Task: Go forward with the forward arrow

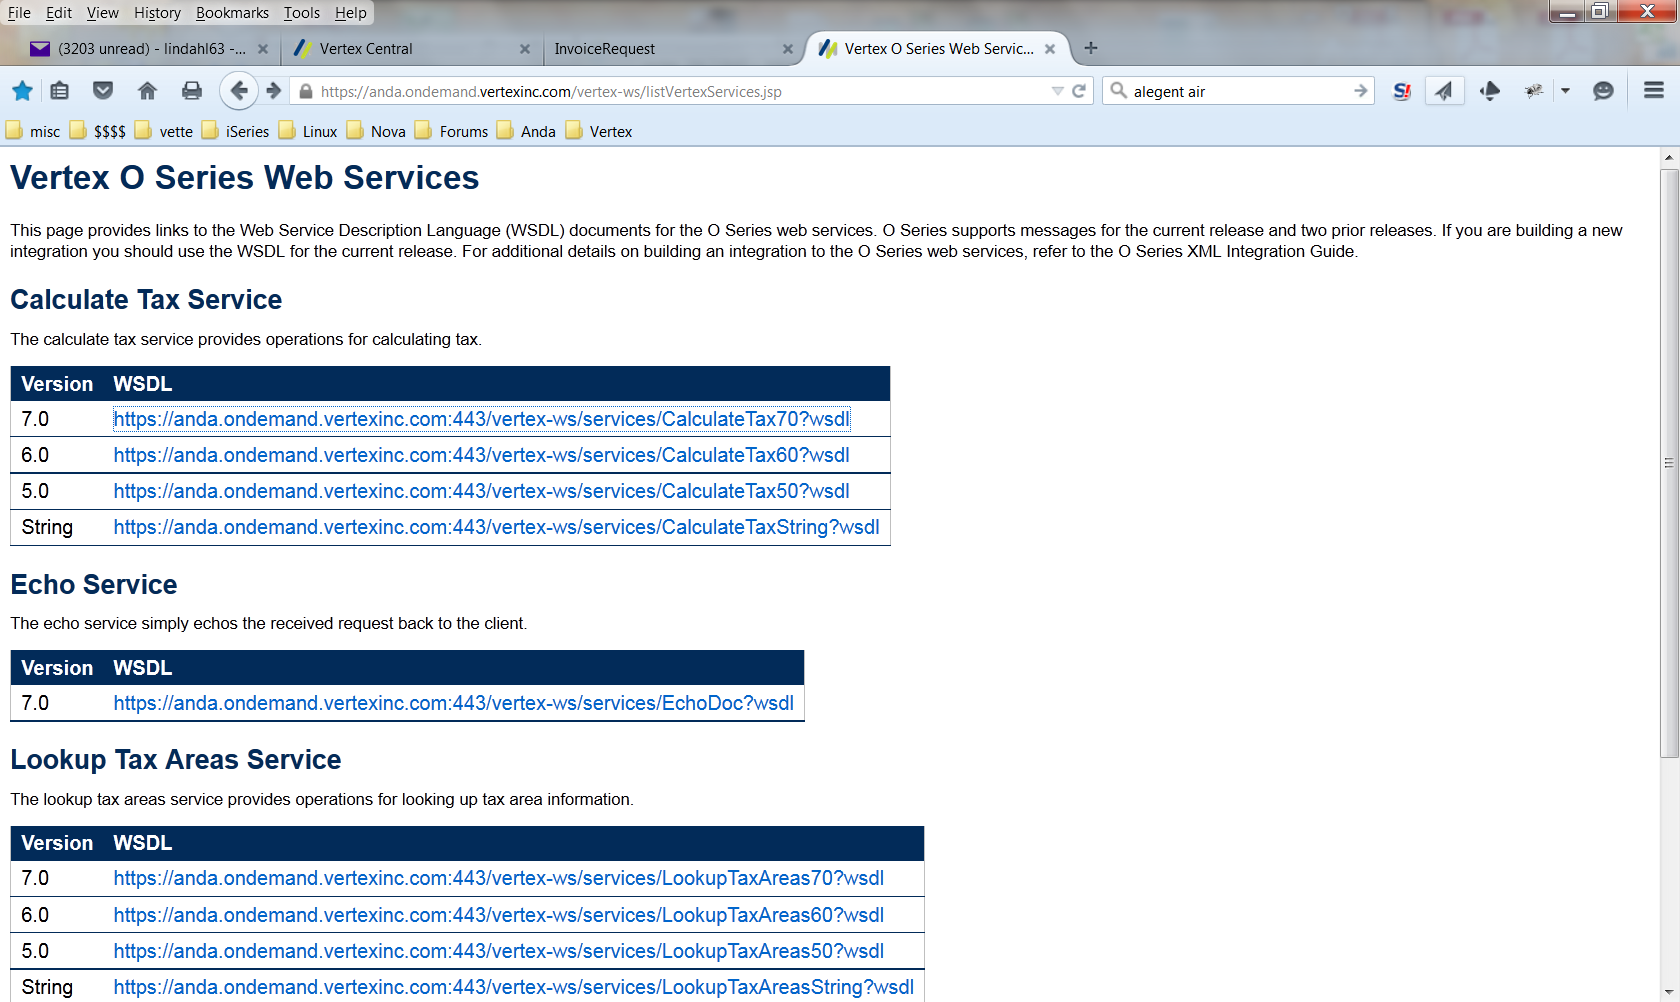Action: click(273, 91)
